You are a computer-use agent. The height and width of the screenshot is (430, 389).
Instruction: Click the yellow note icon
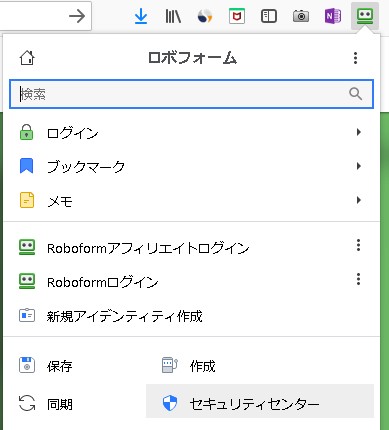pyautogui.click(x=27, y=200)
